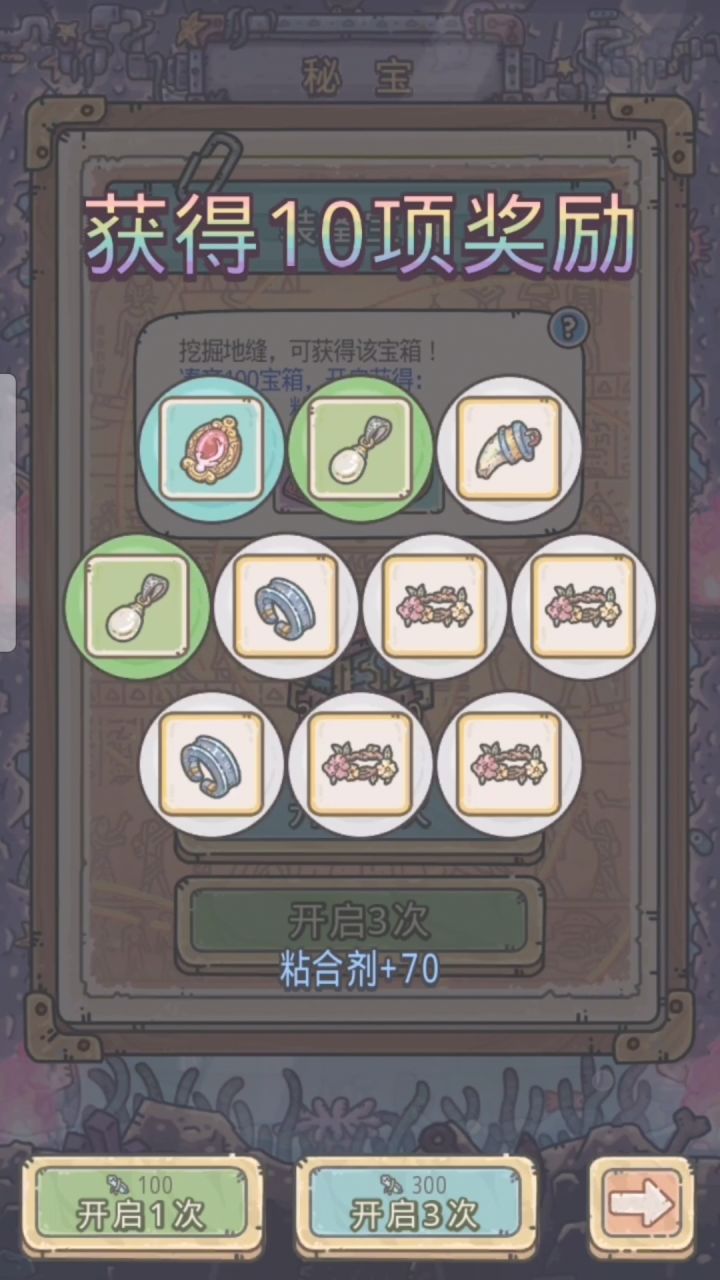Select the pearl pendant in middle row
Image resolution: width=720 pixels, height=1280 pixels.
137,607
